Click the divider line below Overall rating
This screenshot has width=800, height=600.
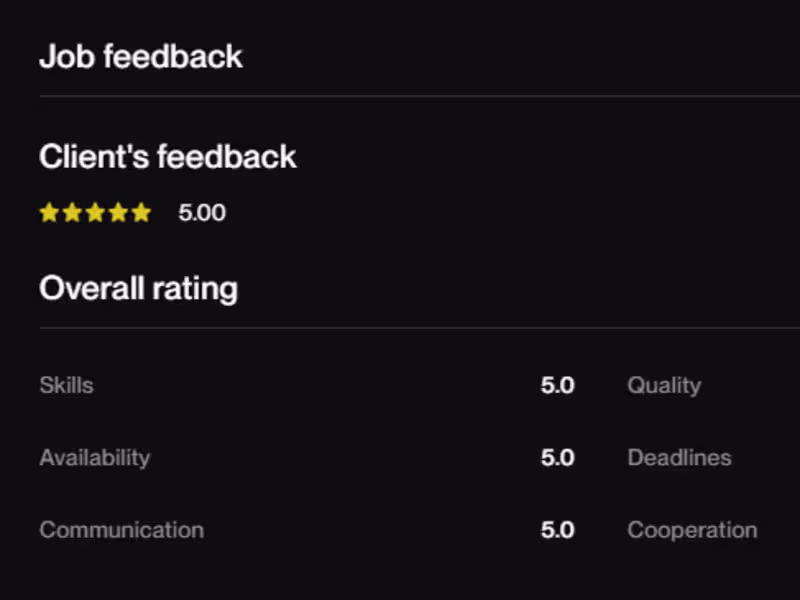400,327
